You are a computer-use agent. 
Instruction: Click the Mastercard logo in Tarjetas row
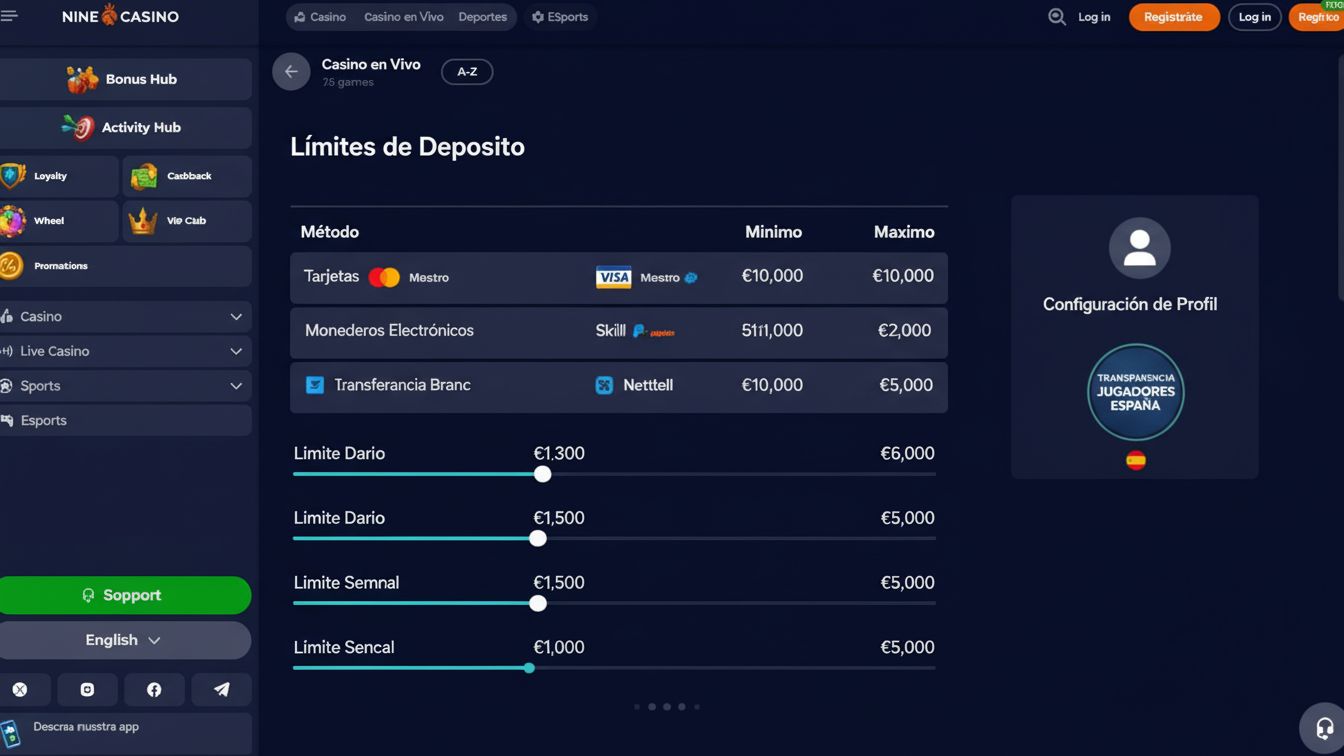(x=384, y=278)
